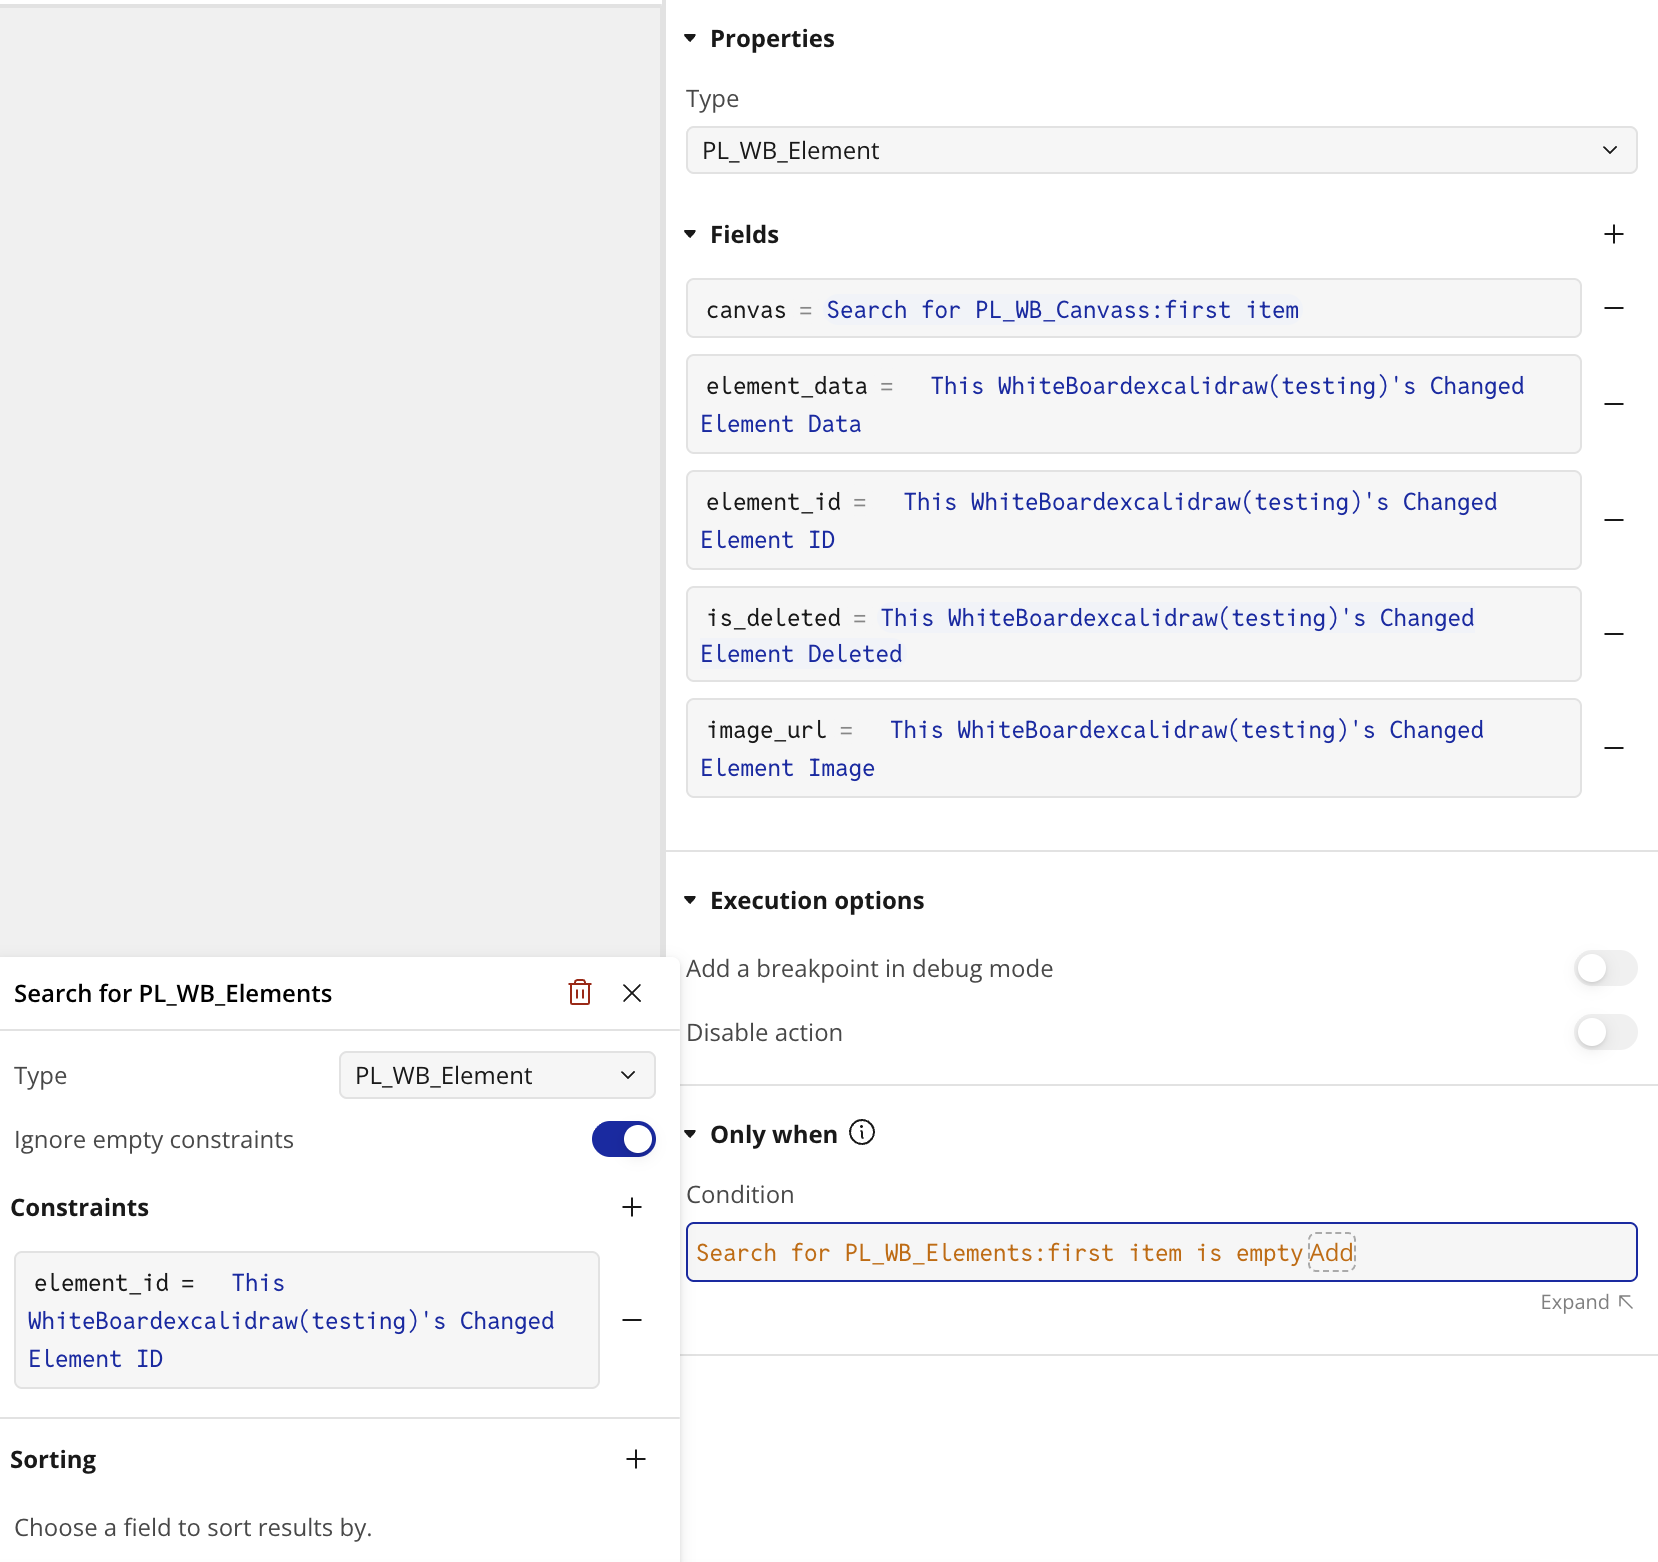This screenshot has width=1658, height=1562.
Task: Edit the element_data Changed Element Data expression
Action: [x=1112, y=405]
